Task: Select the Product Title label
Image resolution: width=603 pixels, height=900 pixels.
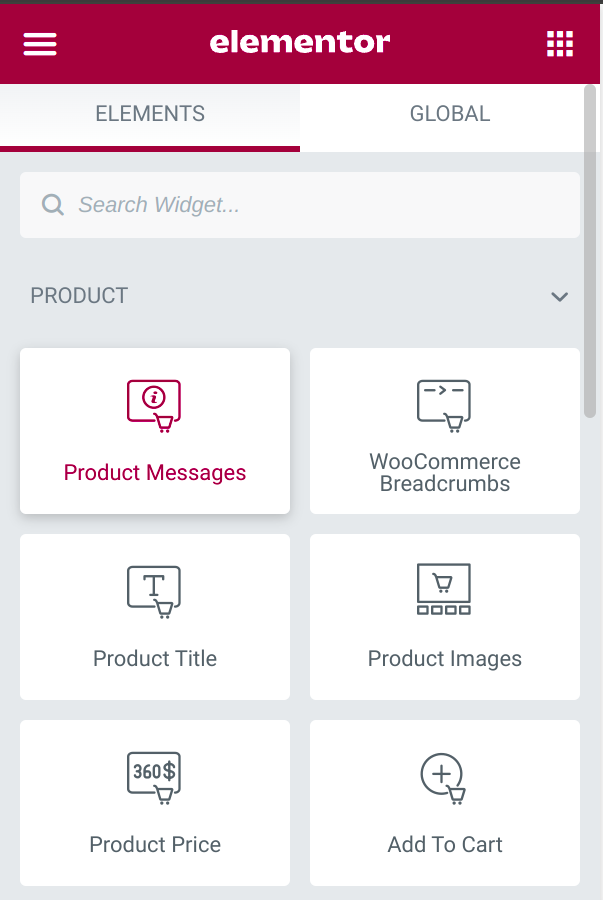Action: click(155, 658)
